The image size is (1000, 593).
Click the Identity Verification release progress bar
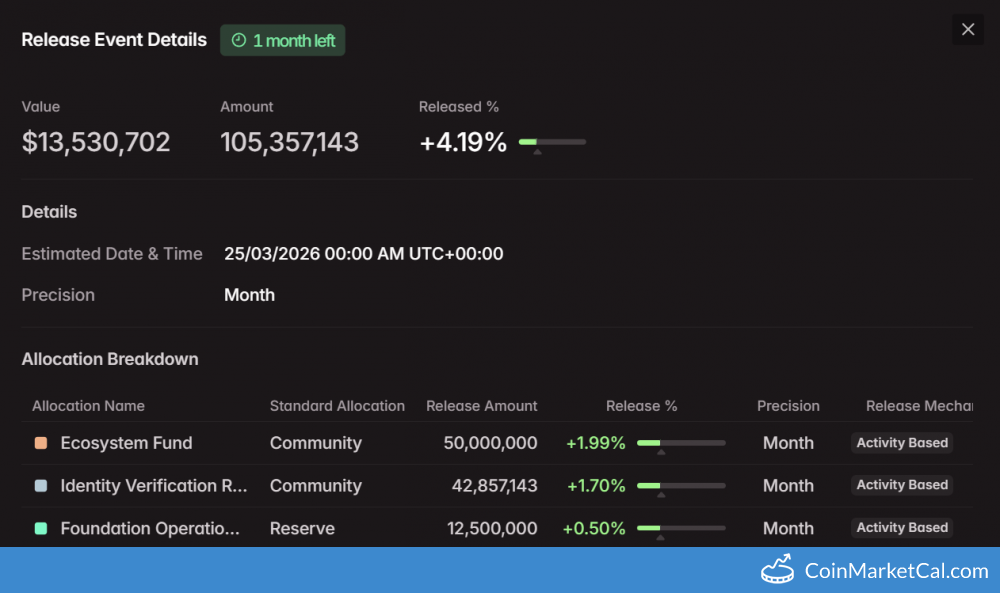click(x=681, y=486)
